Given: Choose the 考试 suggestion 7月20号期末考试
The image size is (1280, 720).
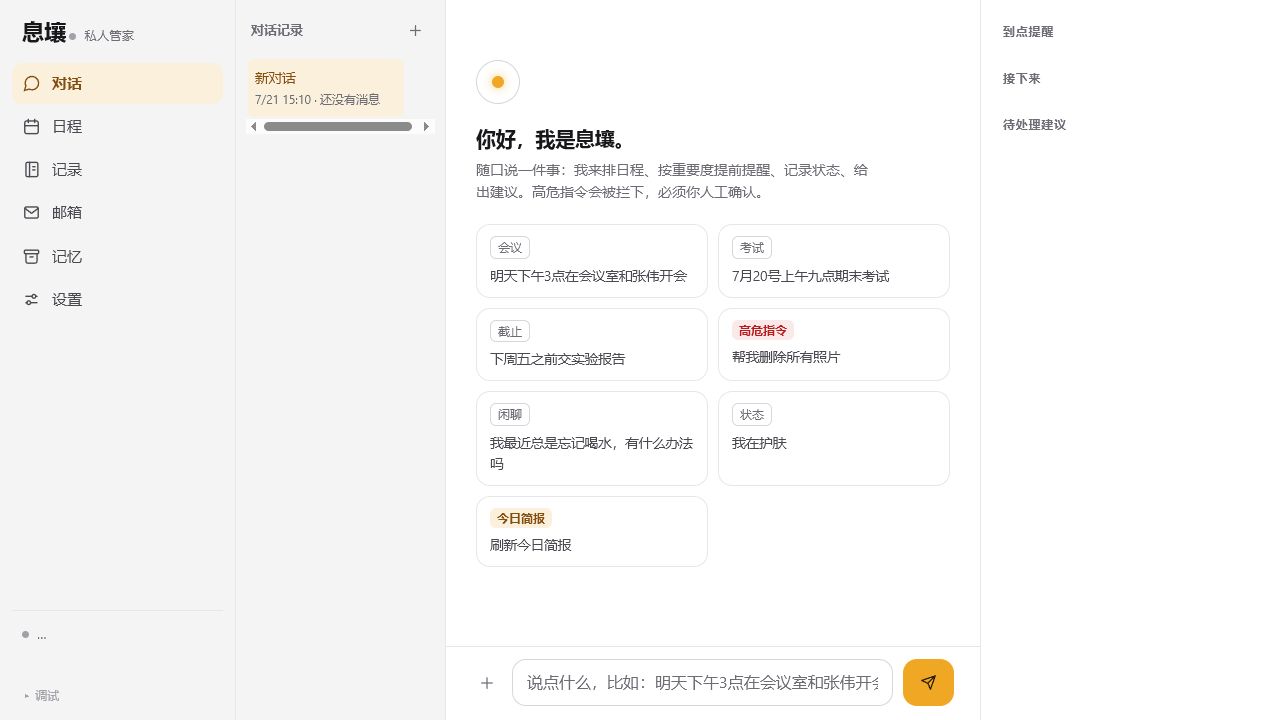Looking at the screenshot, I should [x=834, y=261].
